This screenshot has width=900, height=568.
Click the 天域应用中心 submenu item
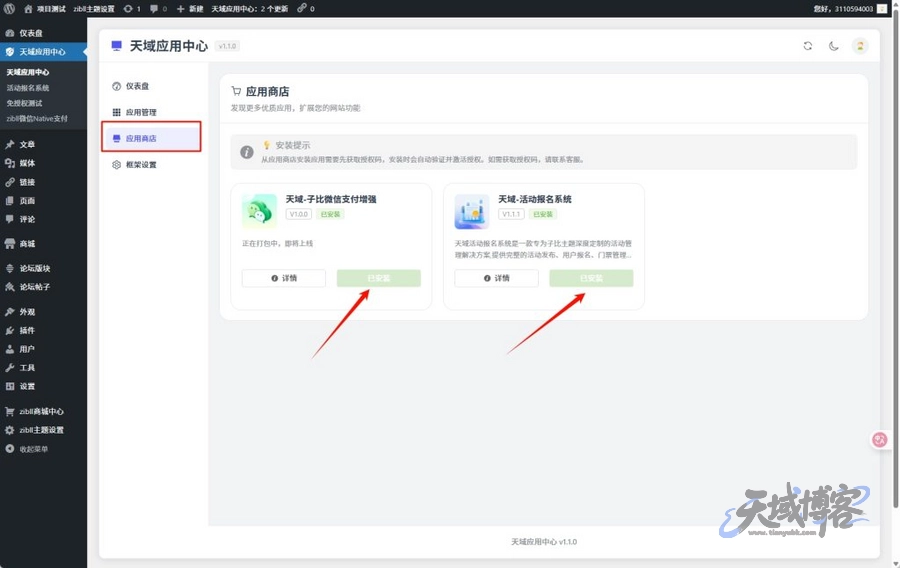tap(28, 72)
